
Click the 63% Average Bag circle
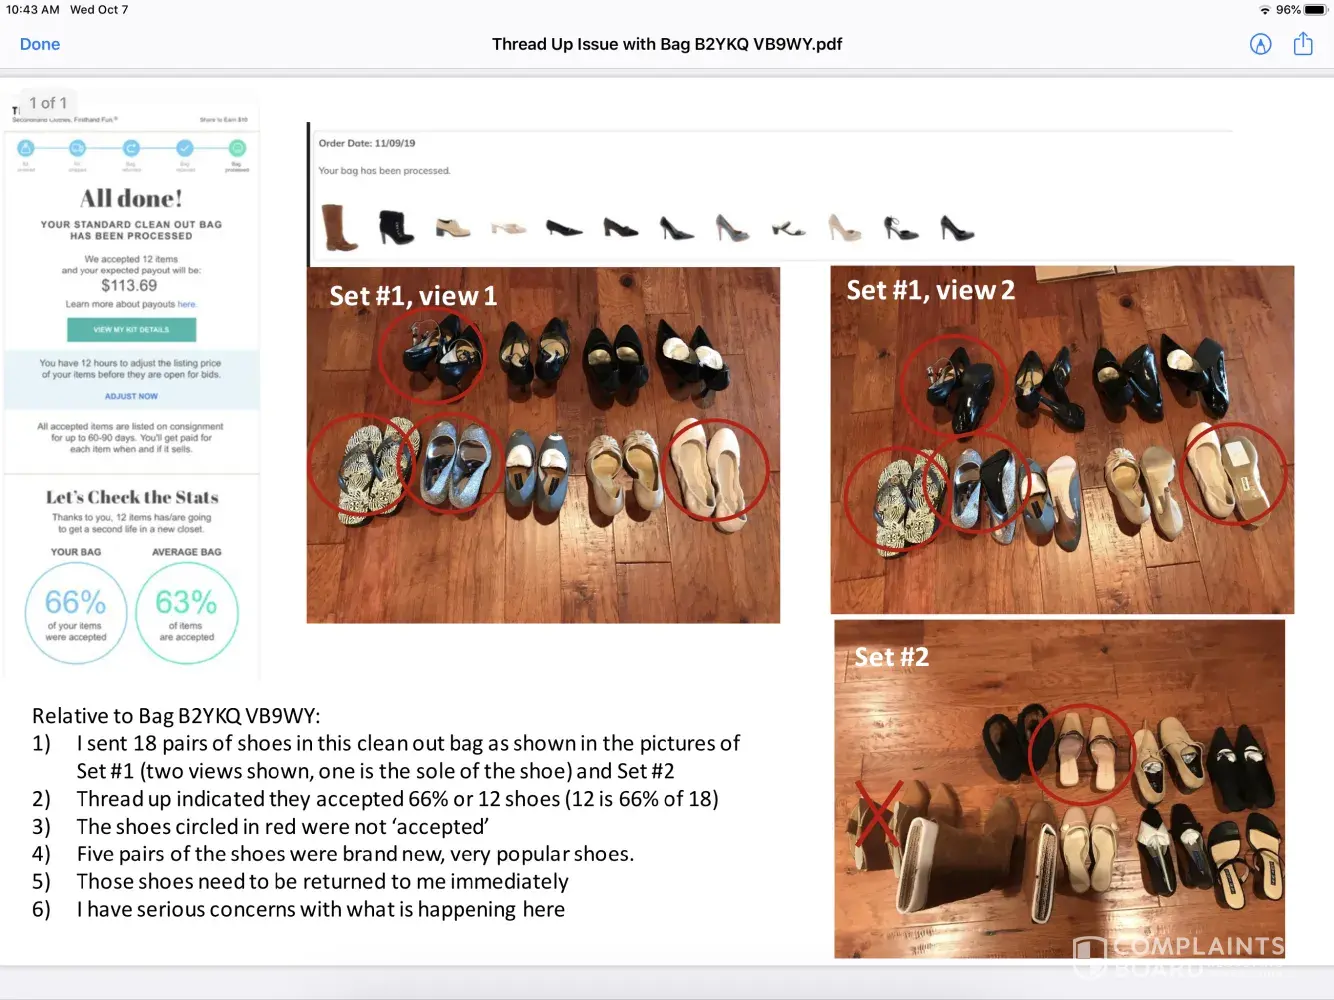tap(186, 613)
